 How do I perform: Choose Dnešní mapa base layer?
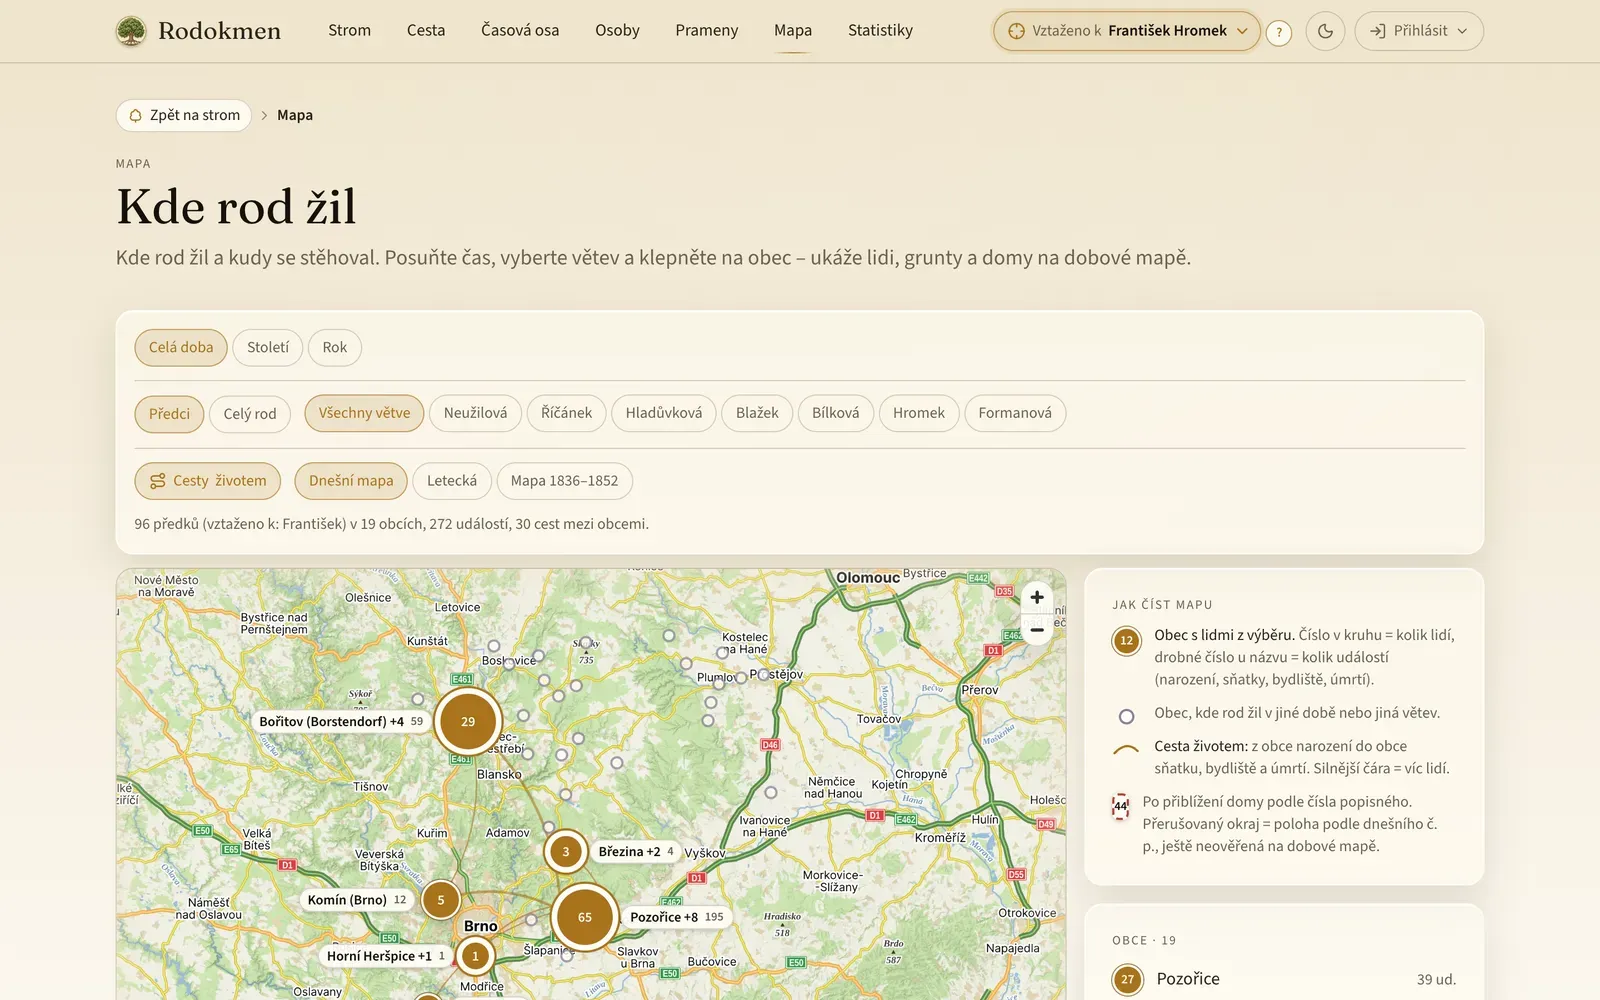coord(351,481)
